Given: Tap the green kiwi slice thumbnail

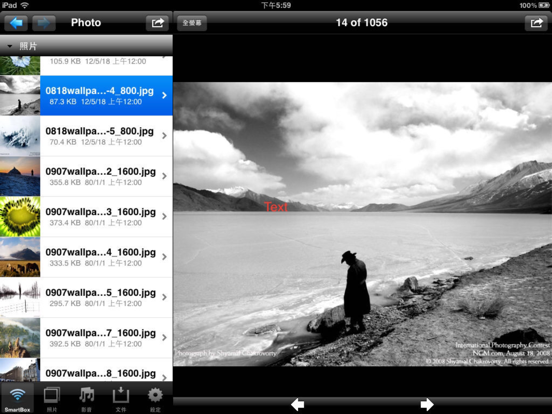Looking at the screenshot, I should click(20, 217).
